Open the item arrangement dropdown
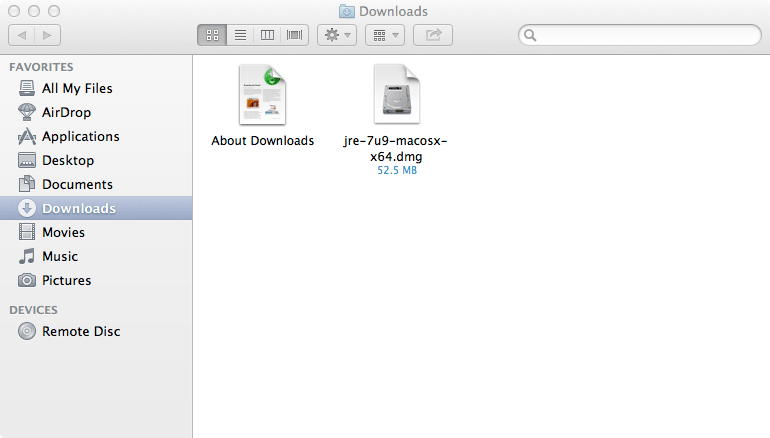The height and width of the screenshot is (438, 770). point(383,35)
